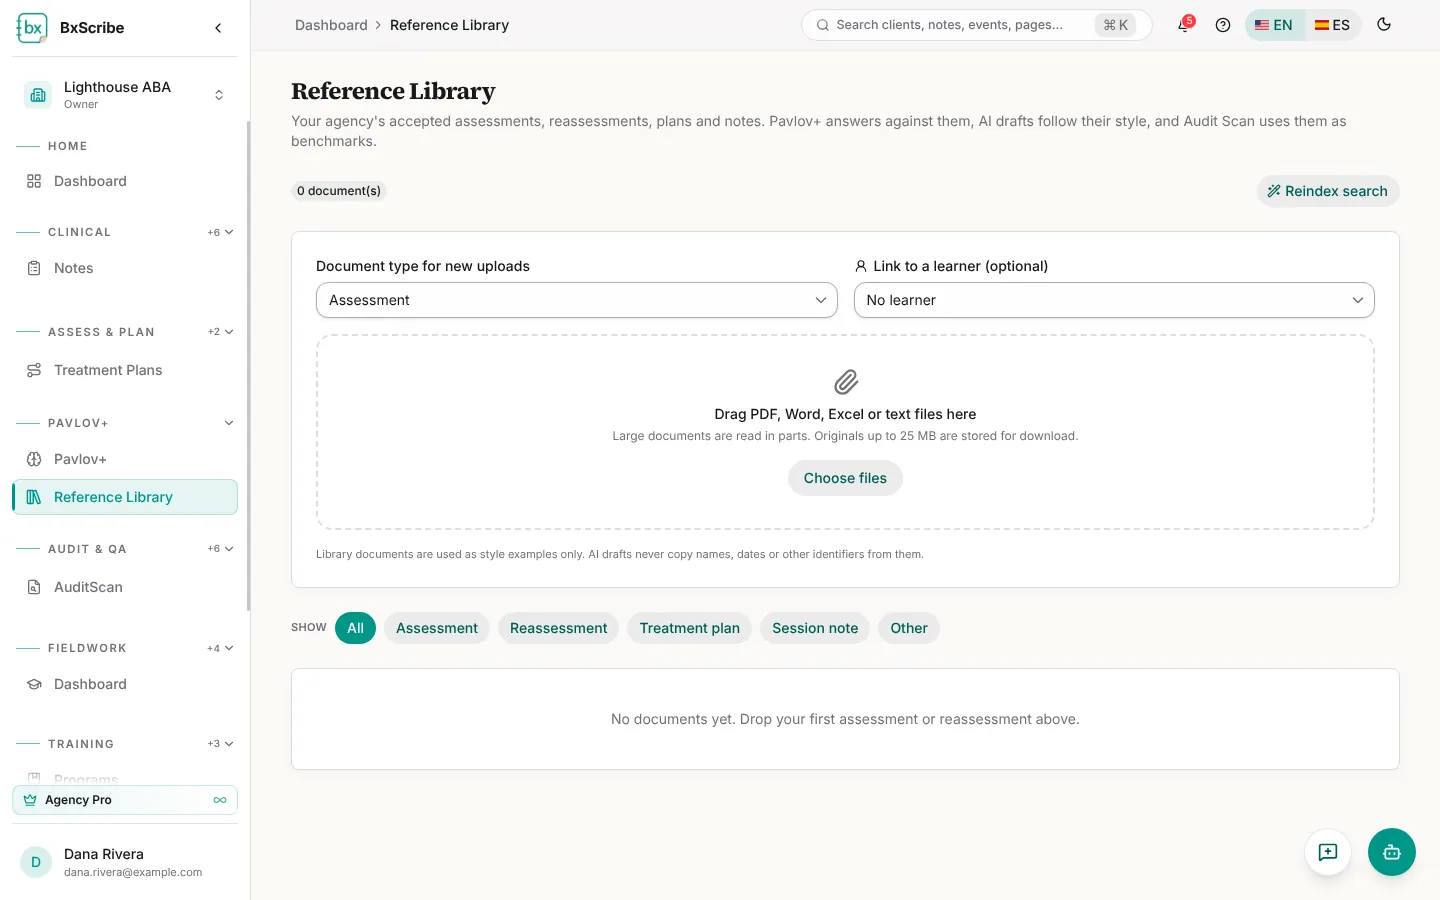Expand the Fieldwork section +4
Image resolution: width=1440 pixels, height=900 pixels.
221,648
